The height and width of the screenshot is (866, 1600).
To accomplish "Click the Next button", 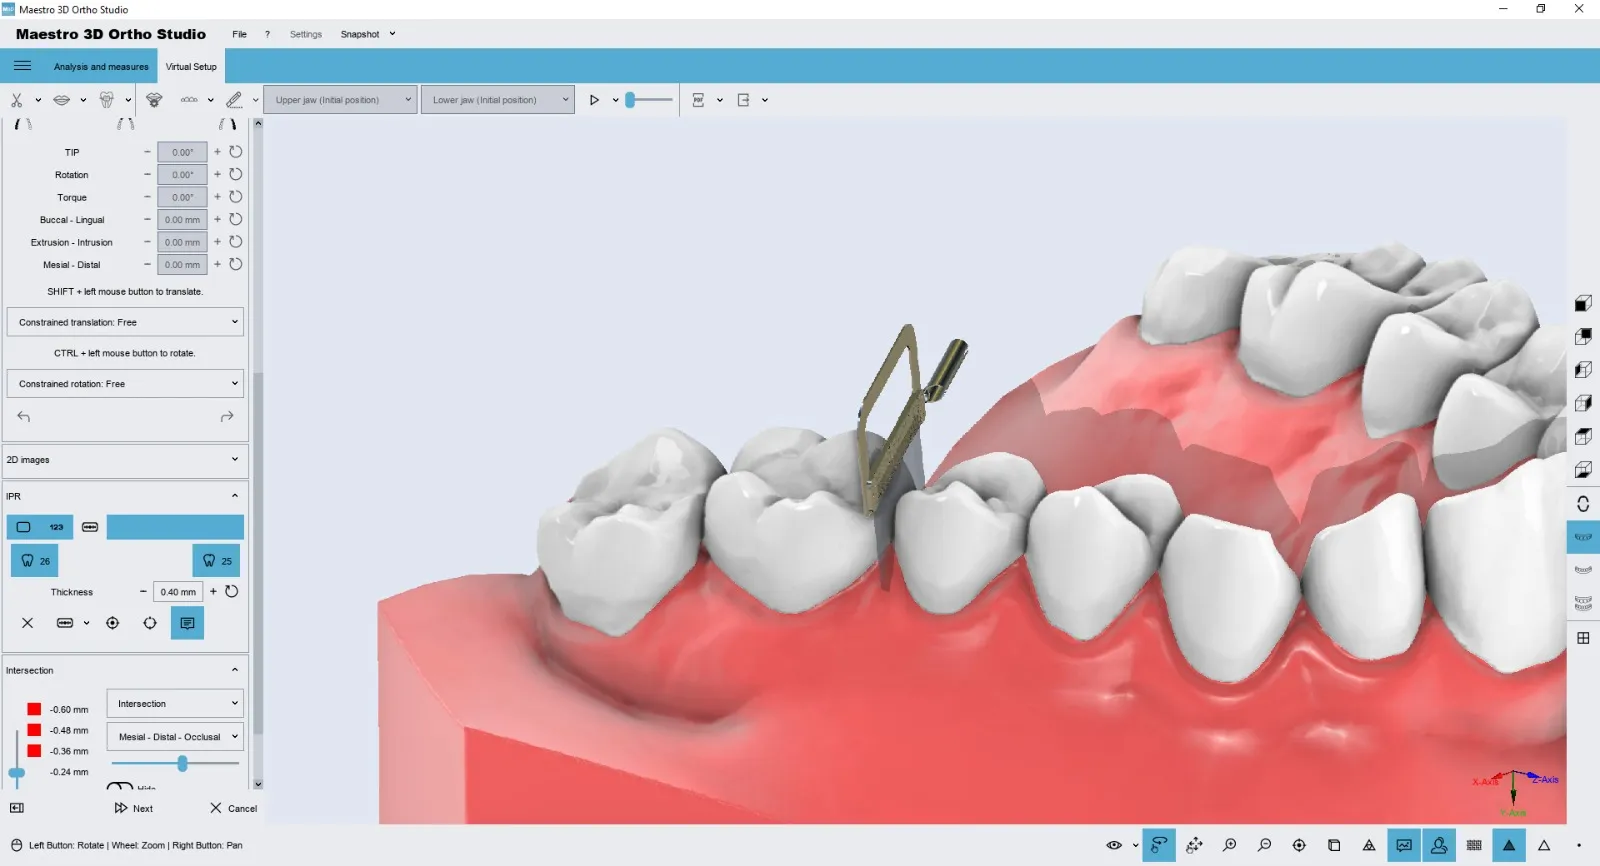I will coord(134,808).
